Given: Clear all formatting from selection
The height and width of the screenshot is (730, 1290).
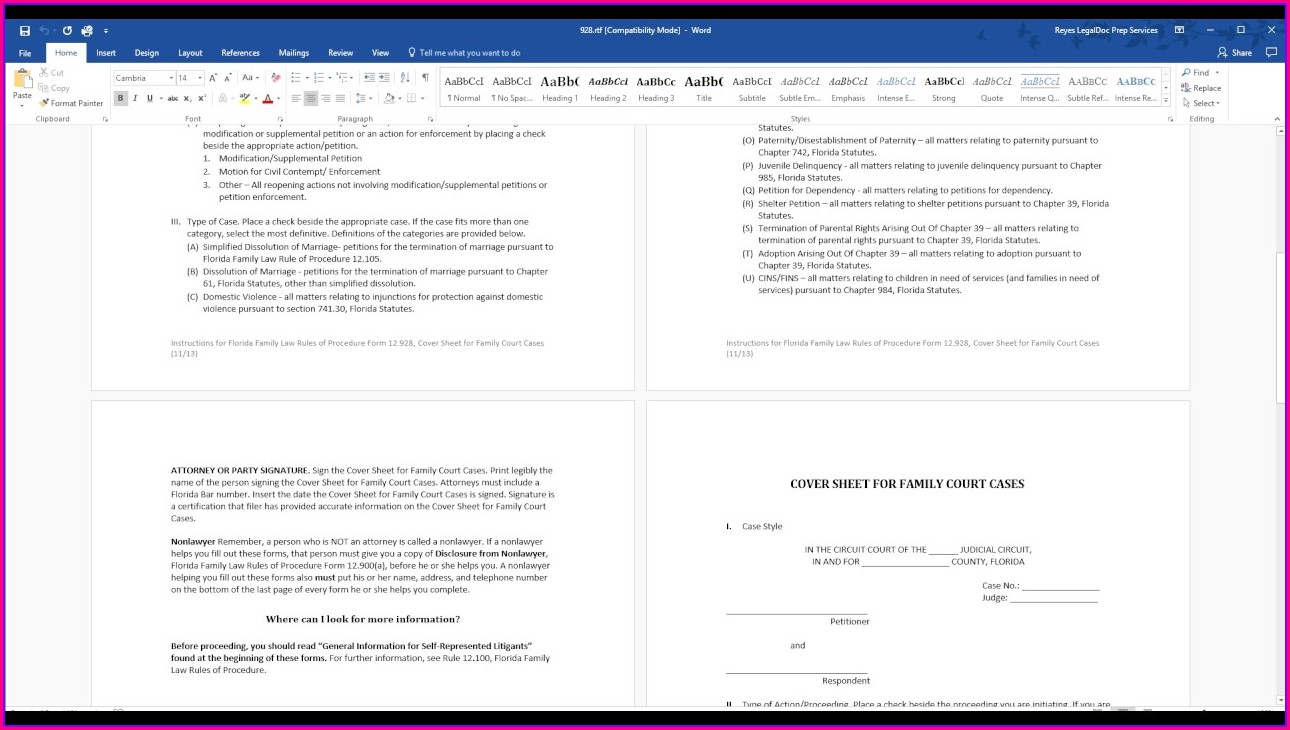Looking at the screenshot, I should pyautogui.click(x=274, y=78).
